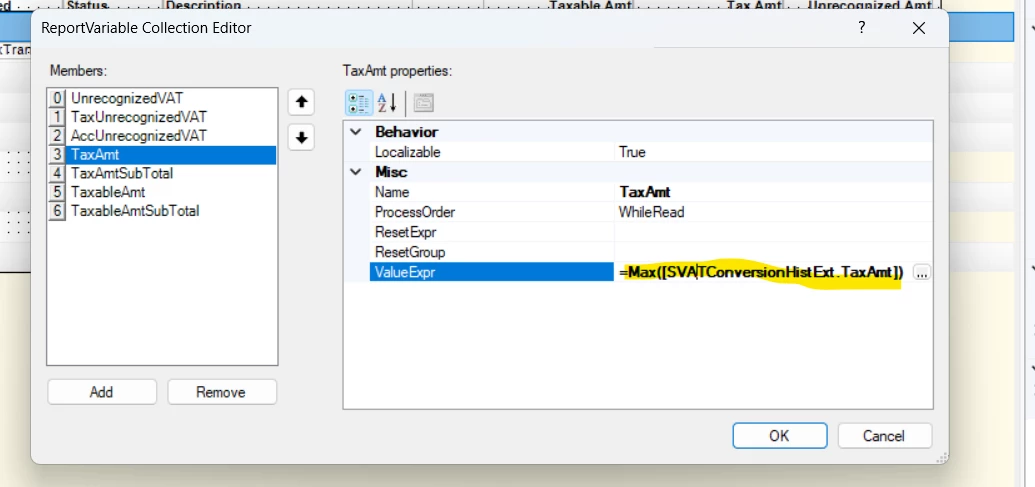Switch properties to Categorized view

coord(359,102)
